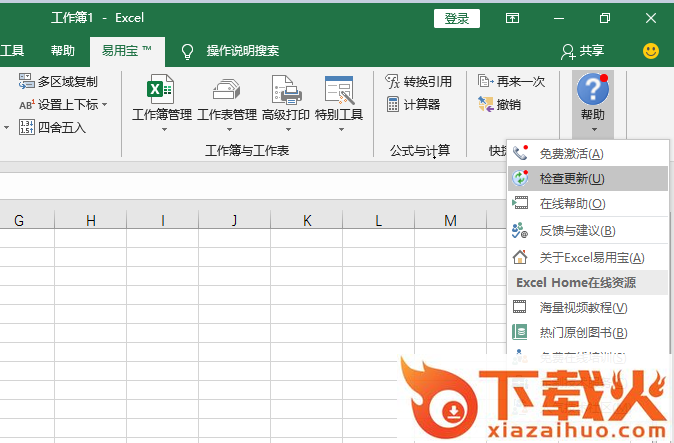Click the 多区域复制 label text
The image size is (674, 443).
click(x=68, y=81)
